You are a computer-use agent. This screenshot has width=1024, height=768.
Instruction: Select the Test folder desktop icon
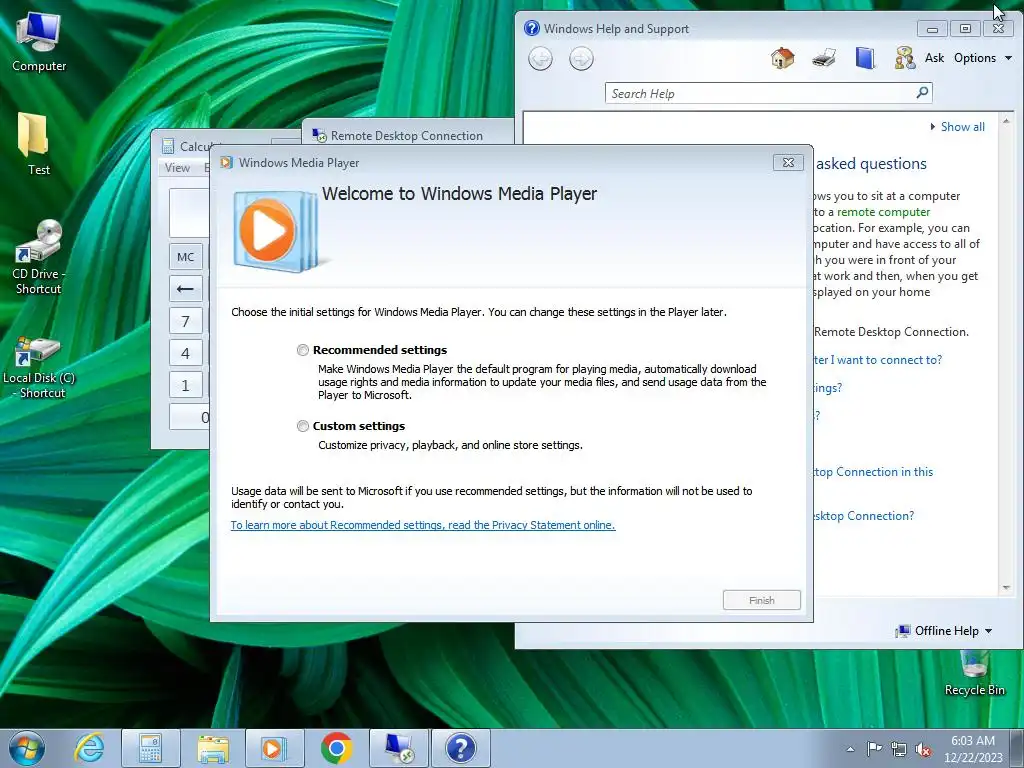[34, 144]
